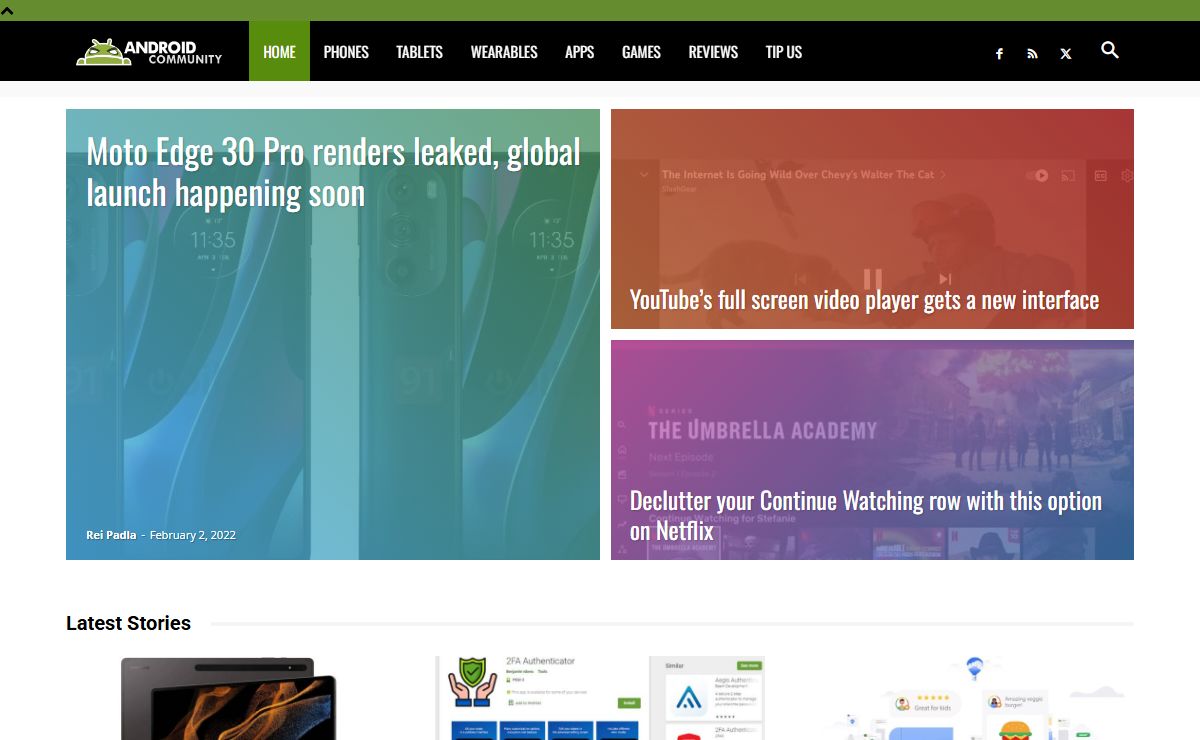
Task: Collapse the top bar using the caret
Action: (7, 10)
